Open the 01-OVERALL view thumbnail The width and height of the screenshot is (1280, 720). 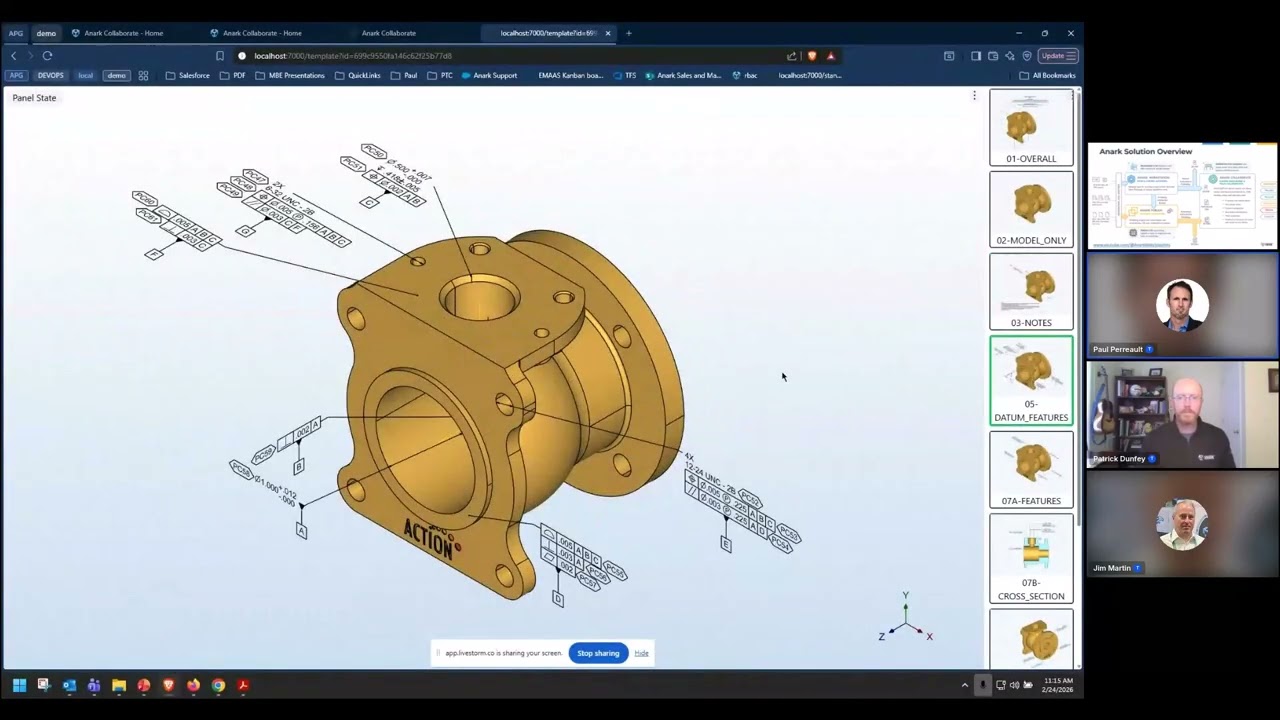pyautogui.click(x=1031, y=127)
